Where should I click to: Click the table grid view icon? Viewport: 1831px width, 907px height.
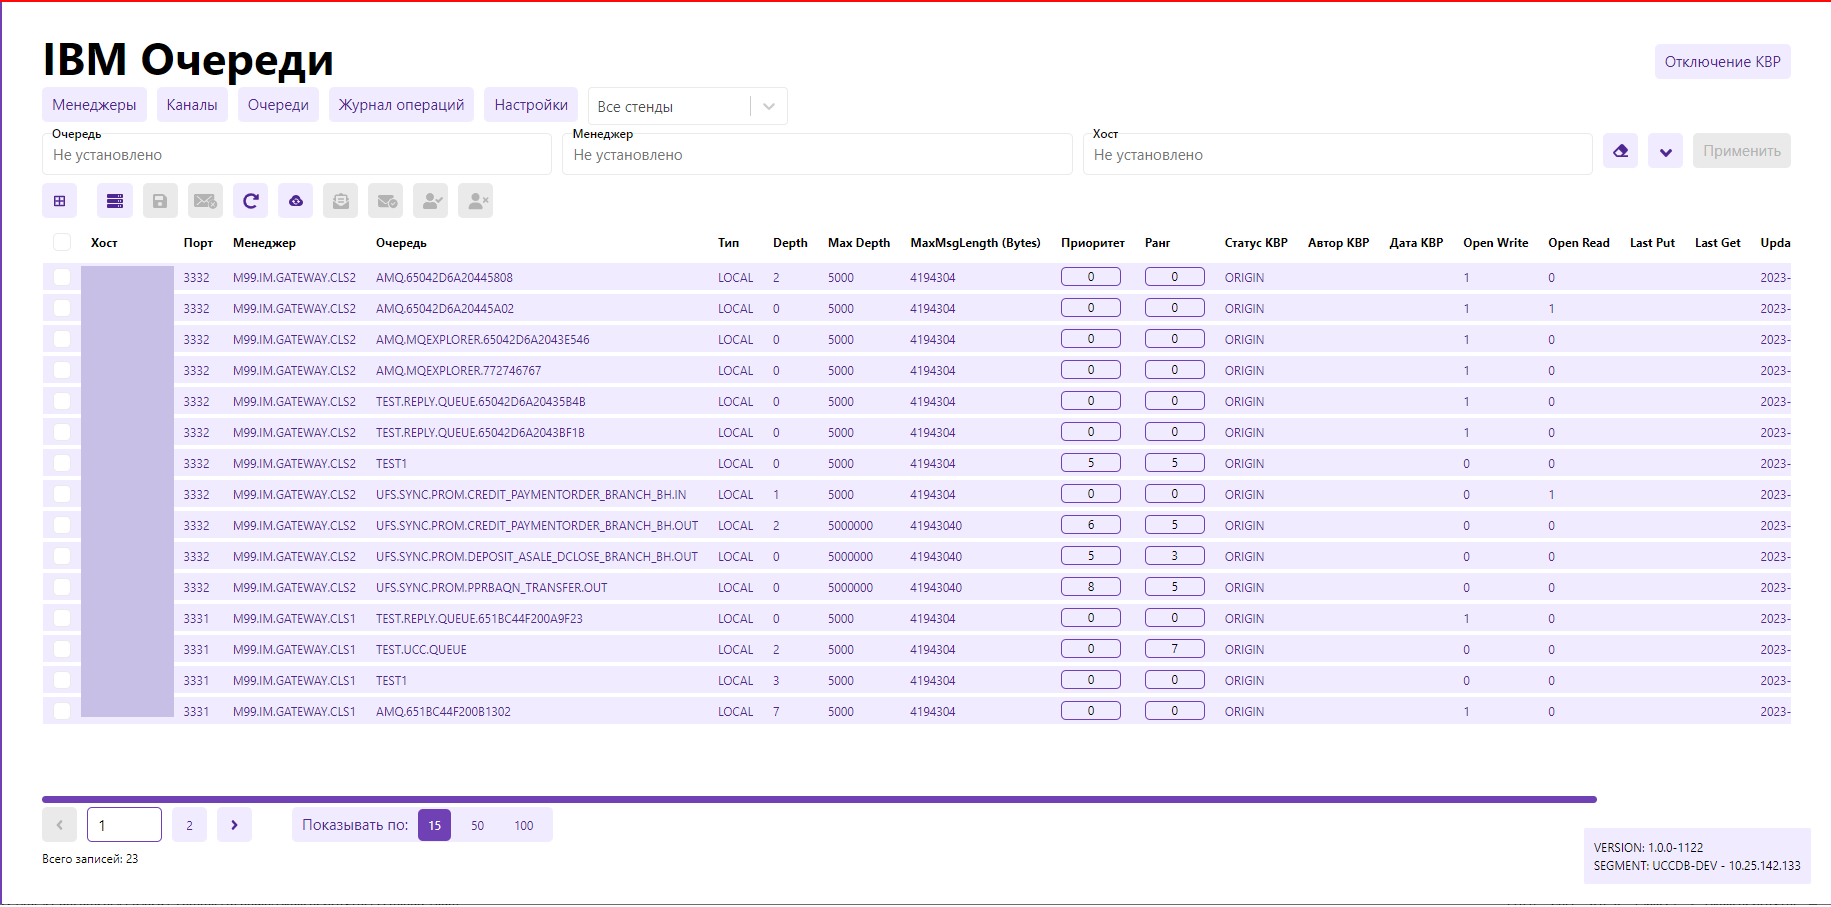(x=60, y=201)
